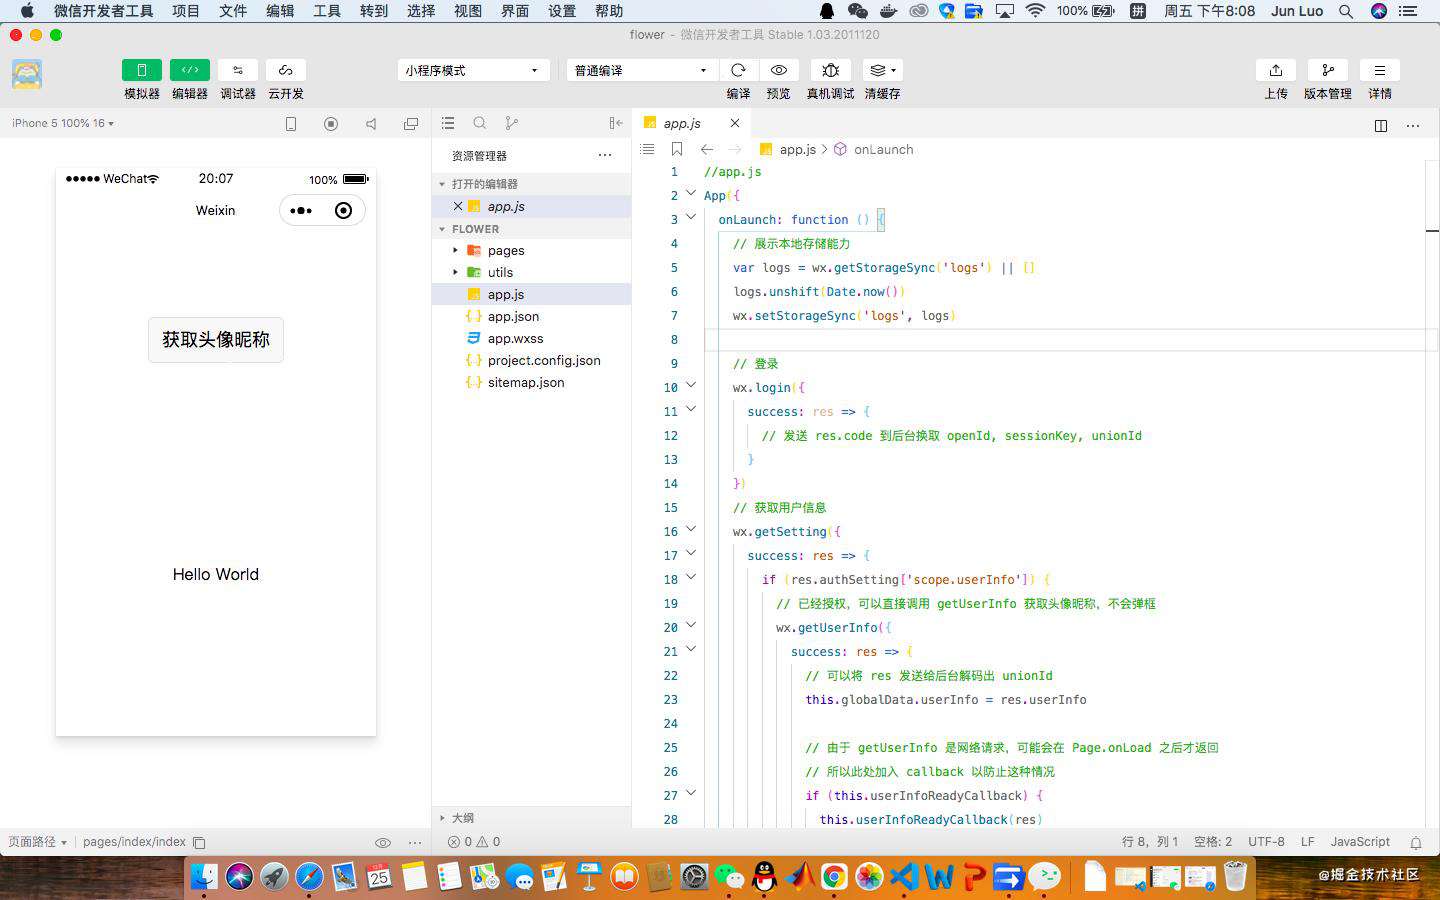
Task: Detach the simulator window icon
Action: (411, 124)
